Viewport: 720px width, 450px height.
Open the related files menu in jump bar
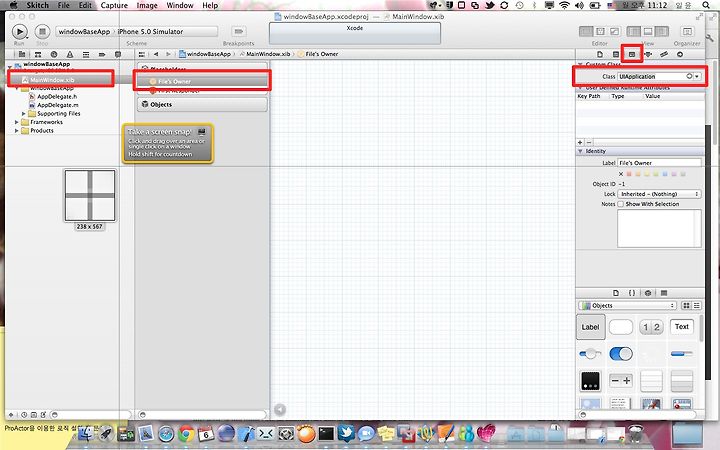tap(141, 54)
